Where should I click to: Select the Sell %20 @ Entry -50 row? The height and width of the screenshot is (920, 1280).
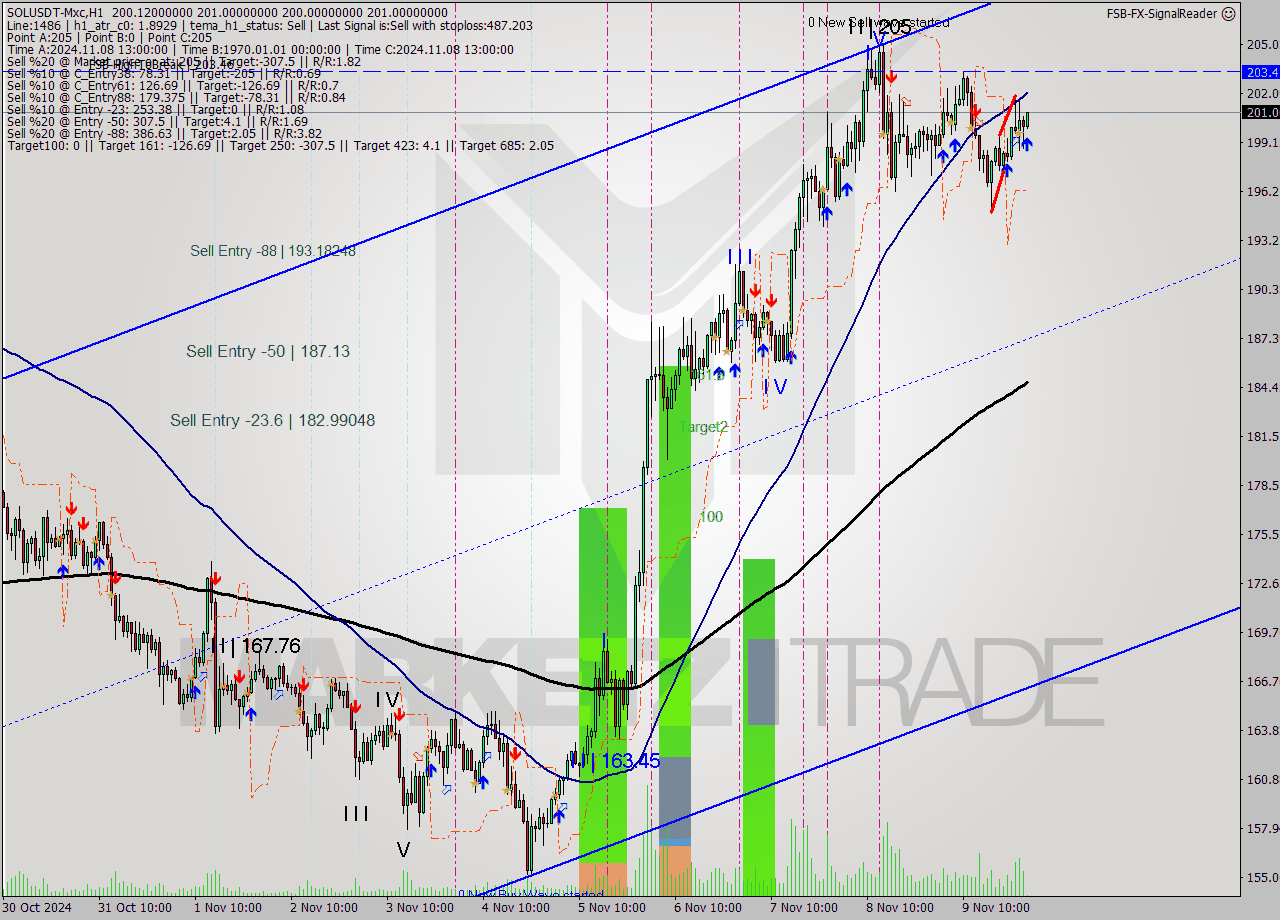tap(157, 121)
